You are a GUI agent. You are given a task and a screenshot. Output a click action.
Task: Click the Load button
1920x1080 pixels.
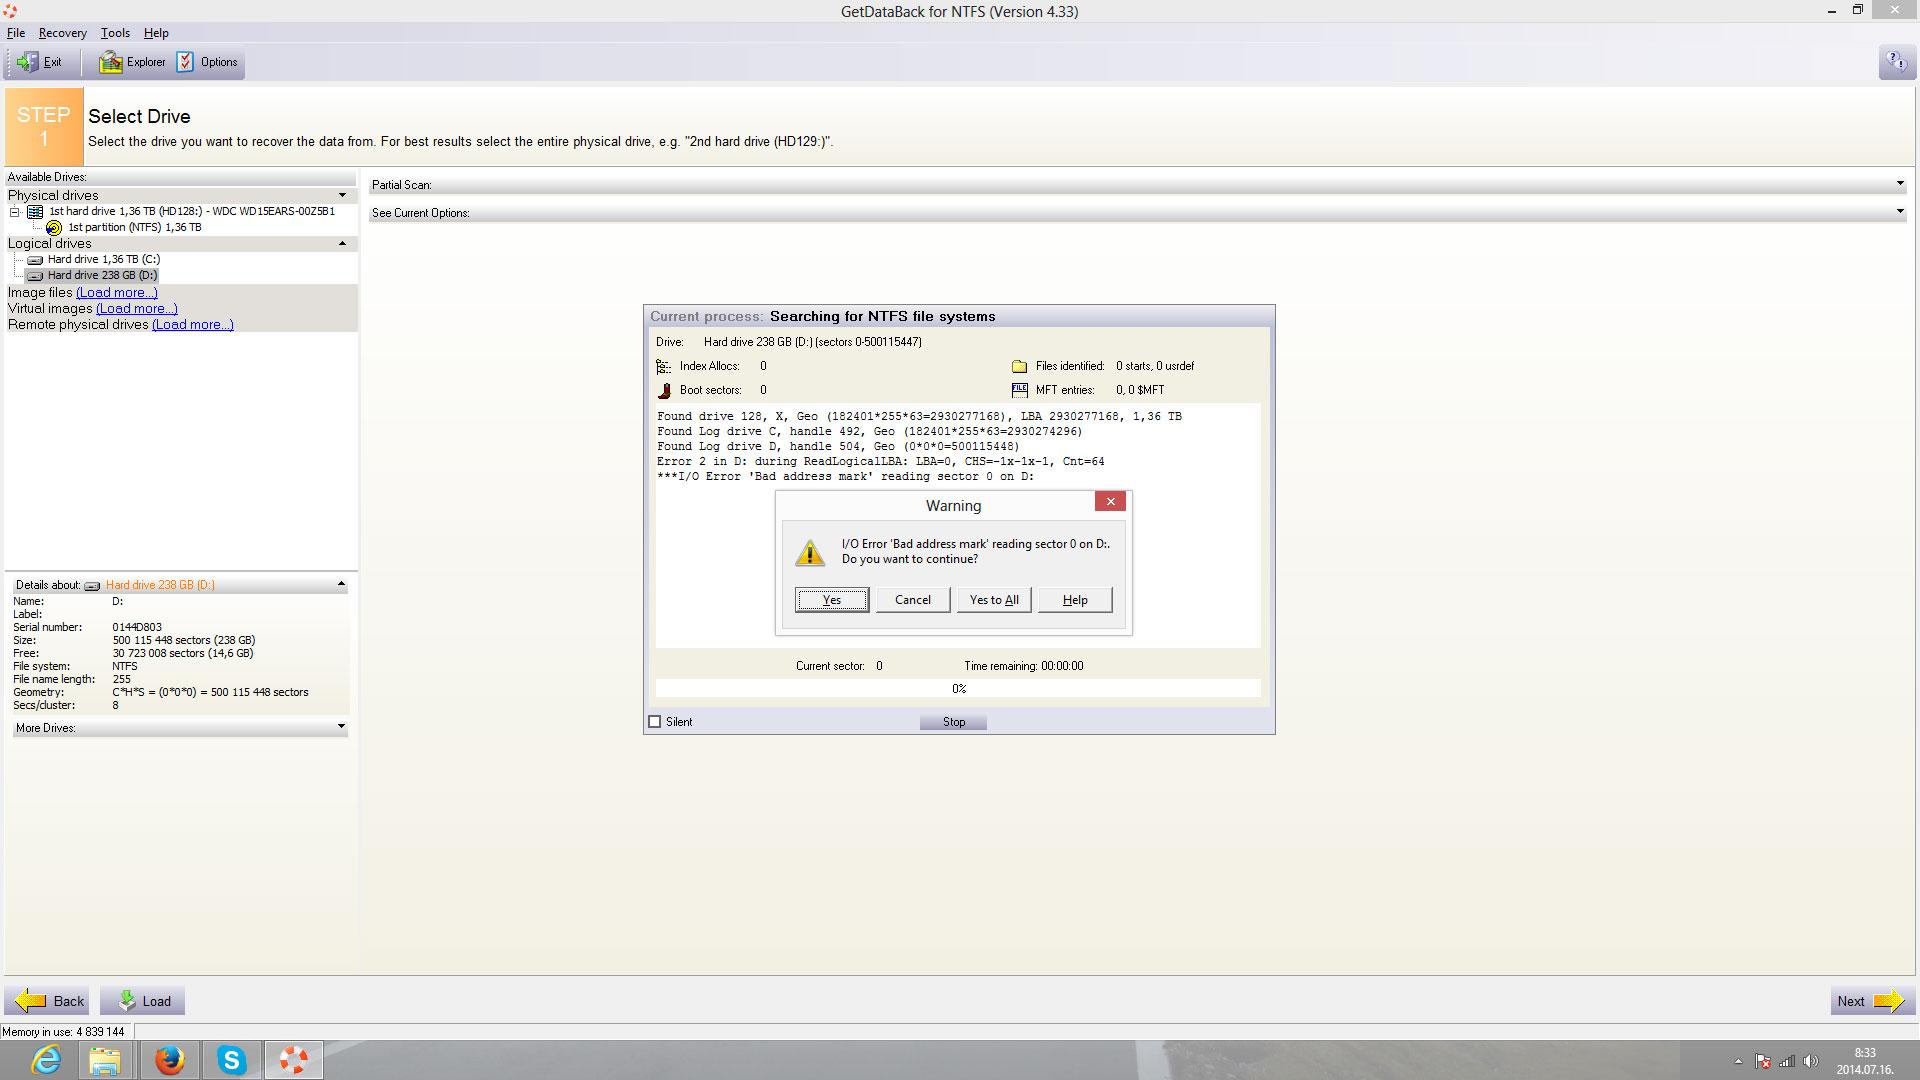click(143, 1001)
